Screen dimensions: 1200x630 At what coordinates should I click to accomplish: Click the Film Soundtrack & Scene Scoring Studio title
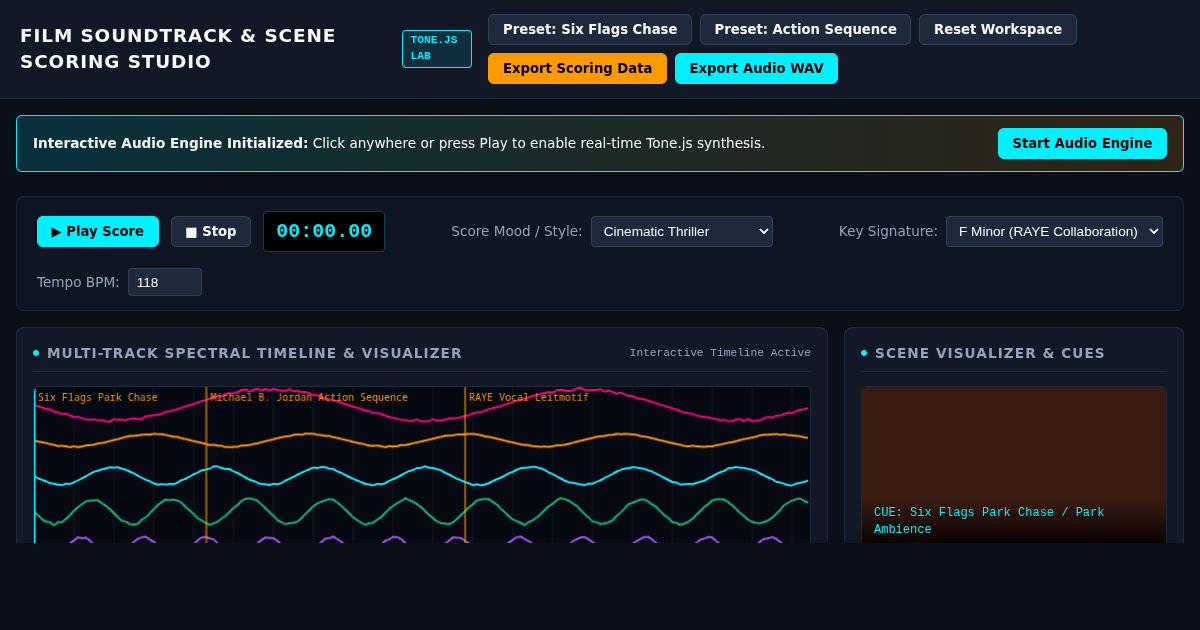178,49
